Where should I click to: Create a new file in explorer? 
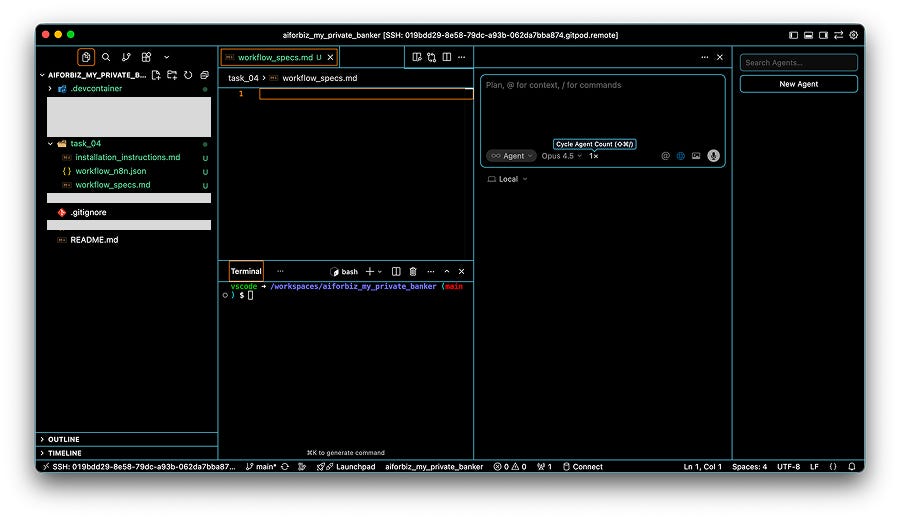156,75
